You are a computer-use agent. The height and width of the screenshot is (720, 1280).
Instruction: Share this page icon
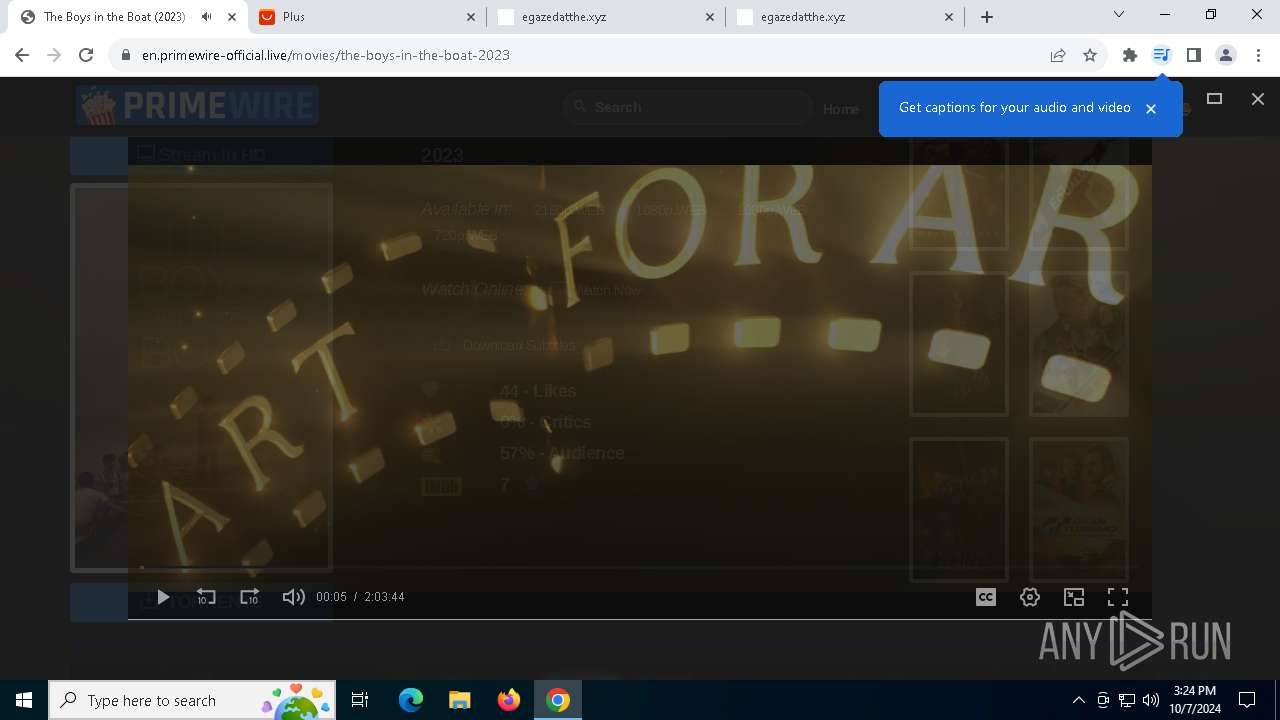tap(1058, 55)
